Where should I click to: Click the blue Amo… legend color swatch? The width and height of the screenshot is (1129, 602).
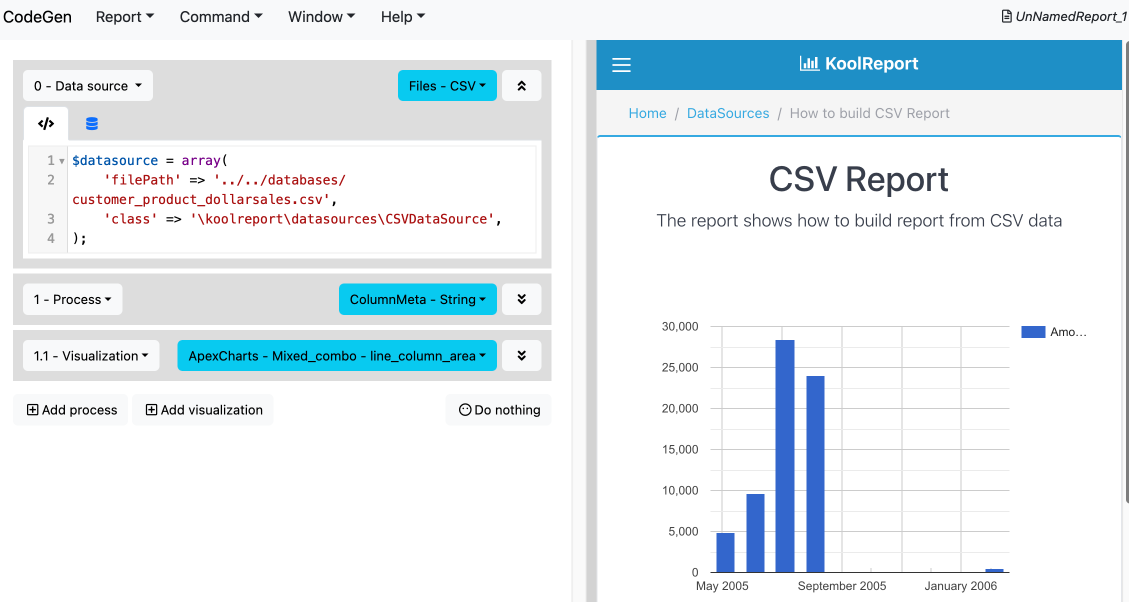[1033, 332]
